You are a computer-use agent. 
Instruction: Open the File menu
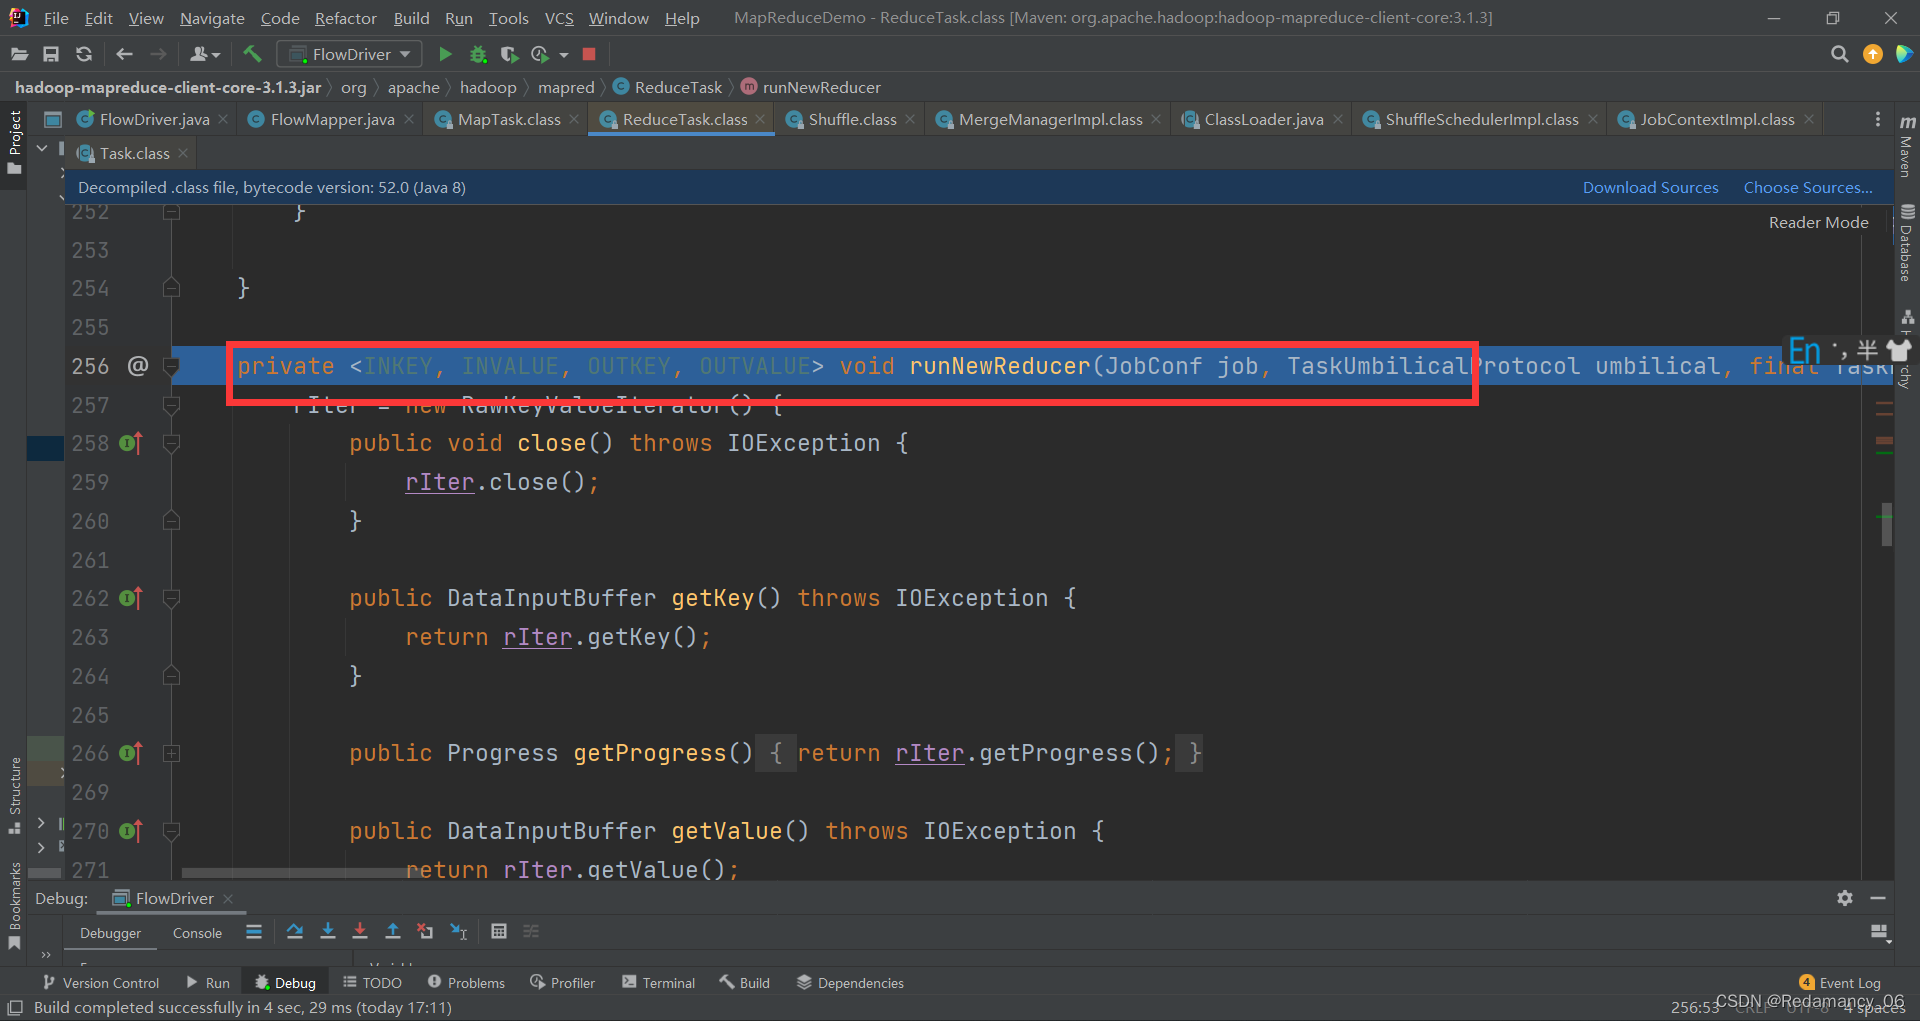pyautogui.click(x=56, y=18)
